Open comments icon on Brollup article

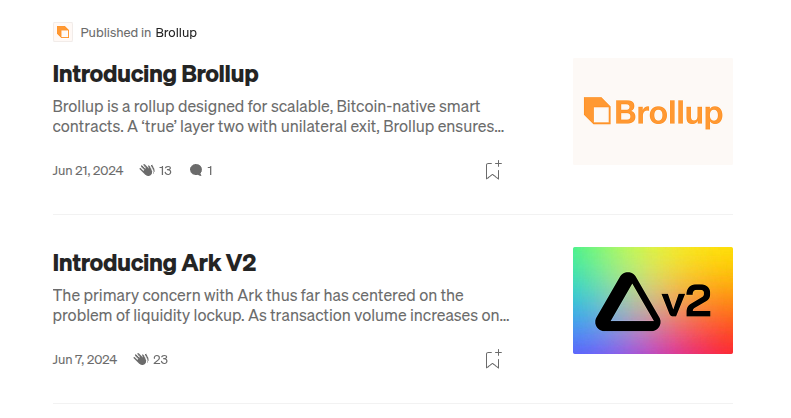tap(196, 170)
